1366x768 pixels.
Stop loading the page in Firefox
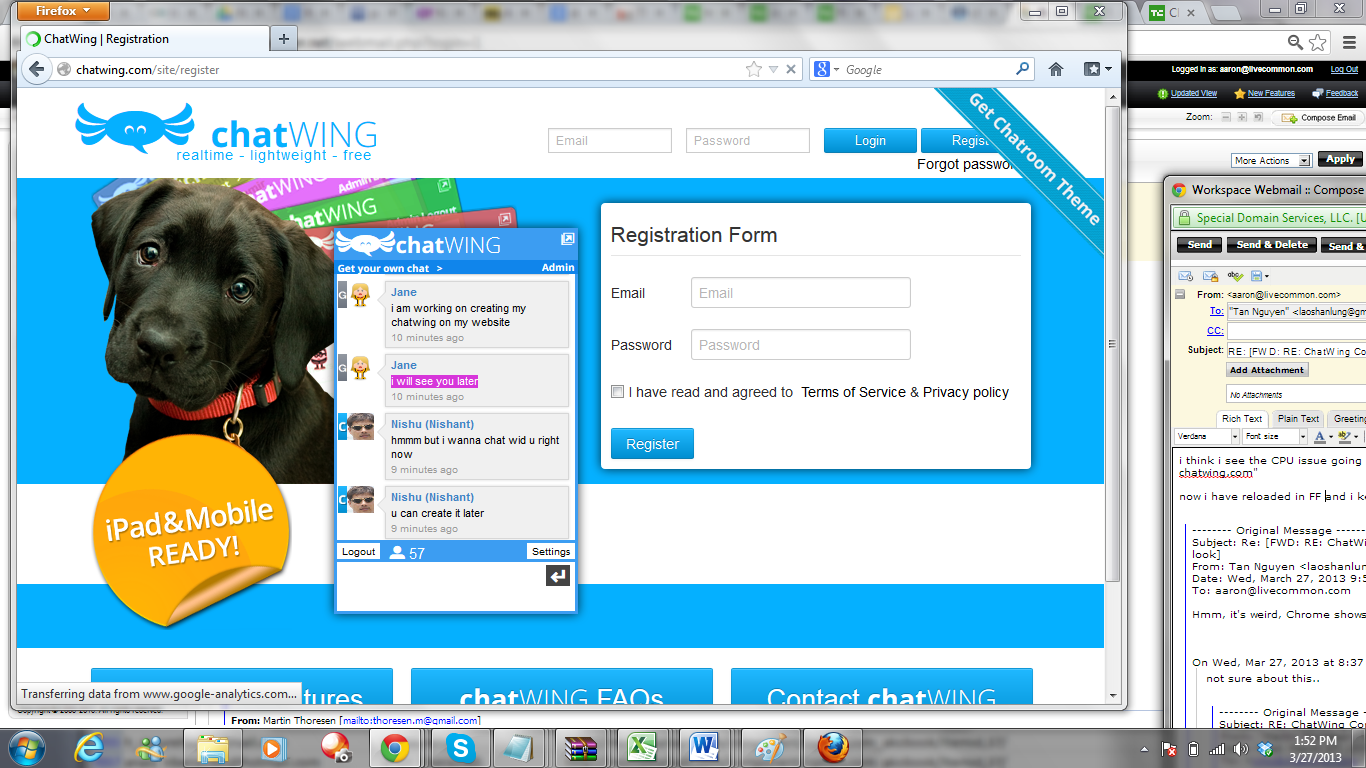pos(791,69)
